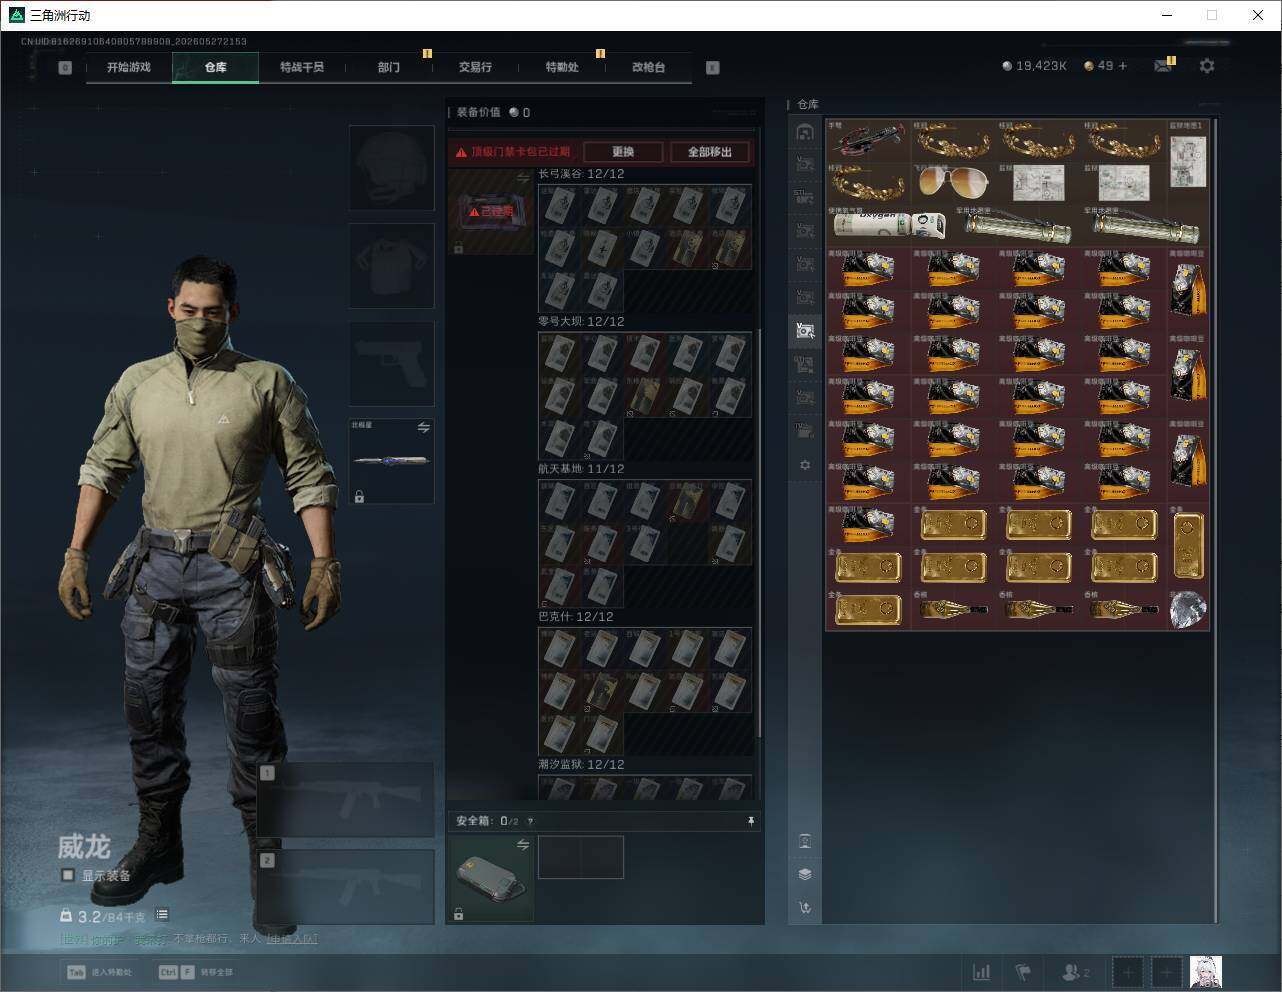Image resolution: width=1282 pixels, height=992 pixels.
Task: Click the help question mark beside 安全箱
Action: point(530,821)
